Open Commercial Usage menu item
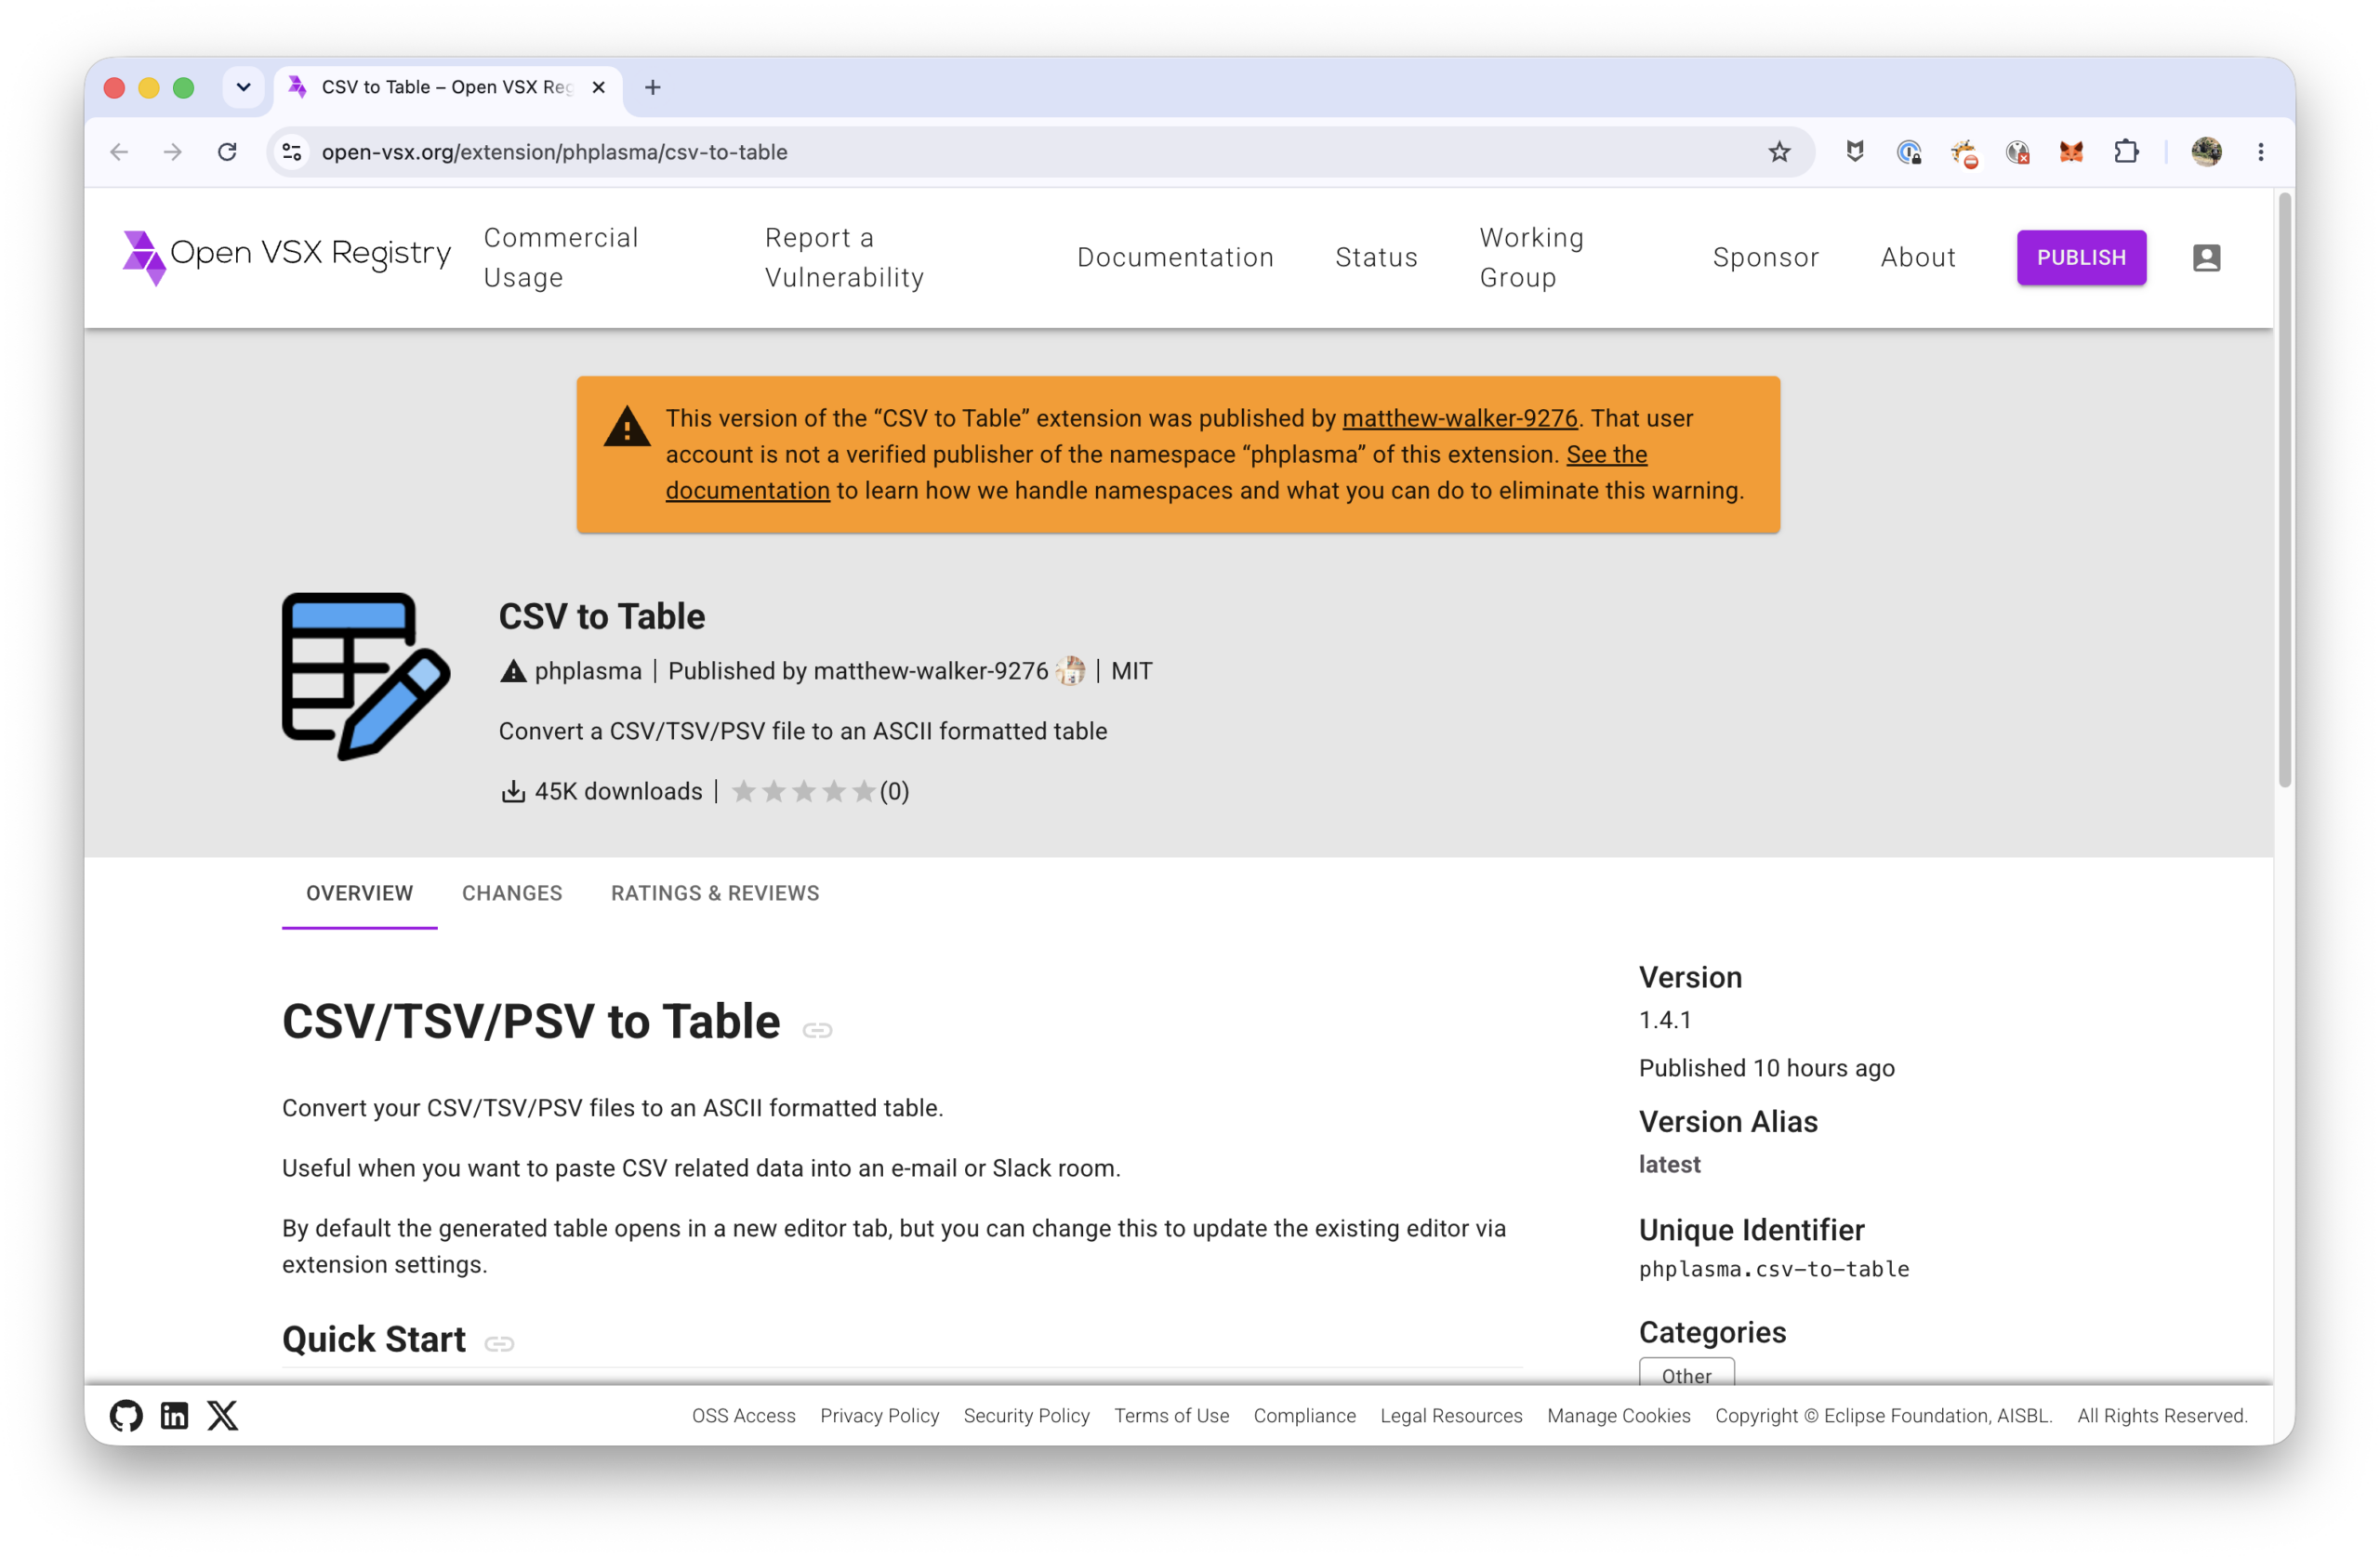This screenshot has width=2380, height=1557. 561,257
